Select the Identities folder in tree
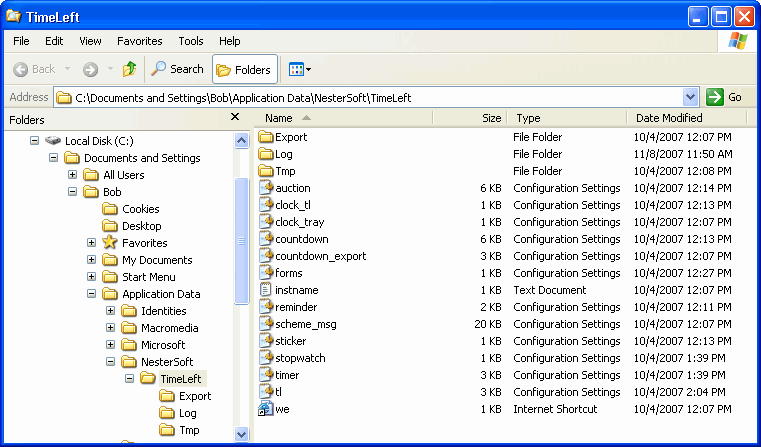This screenshot has height=447, width=761. pos(154,311)
